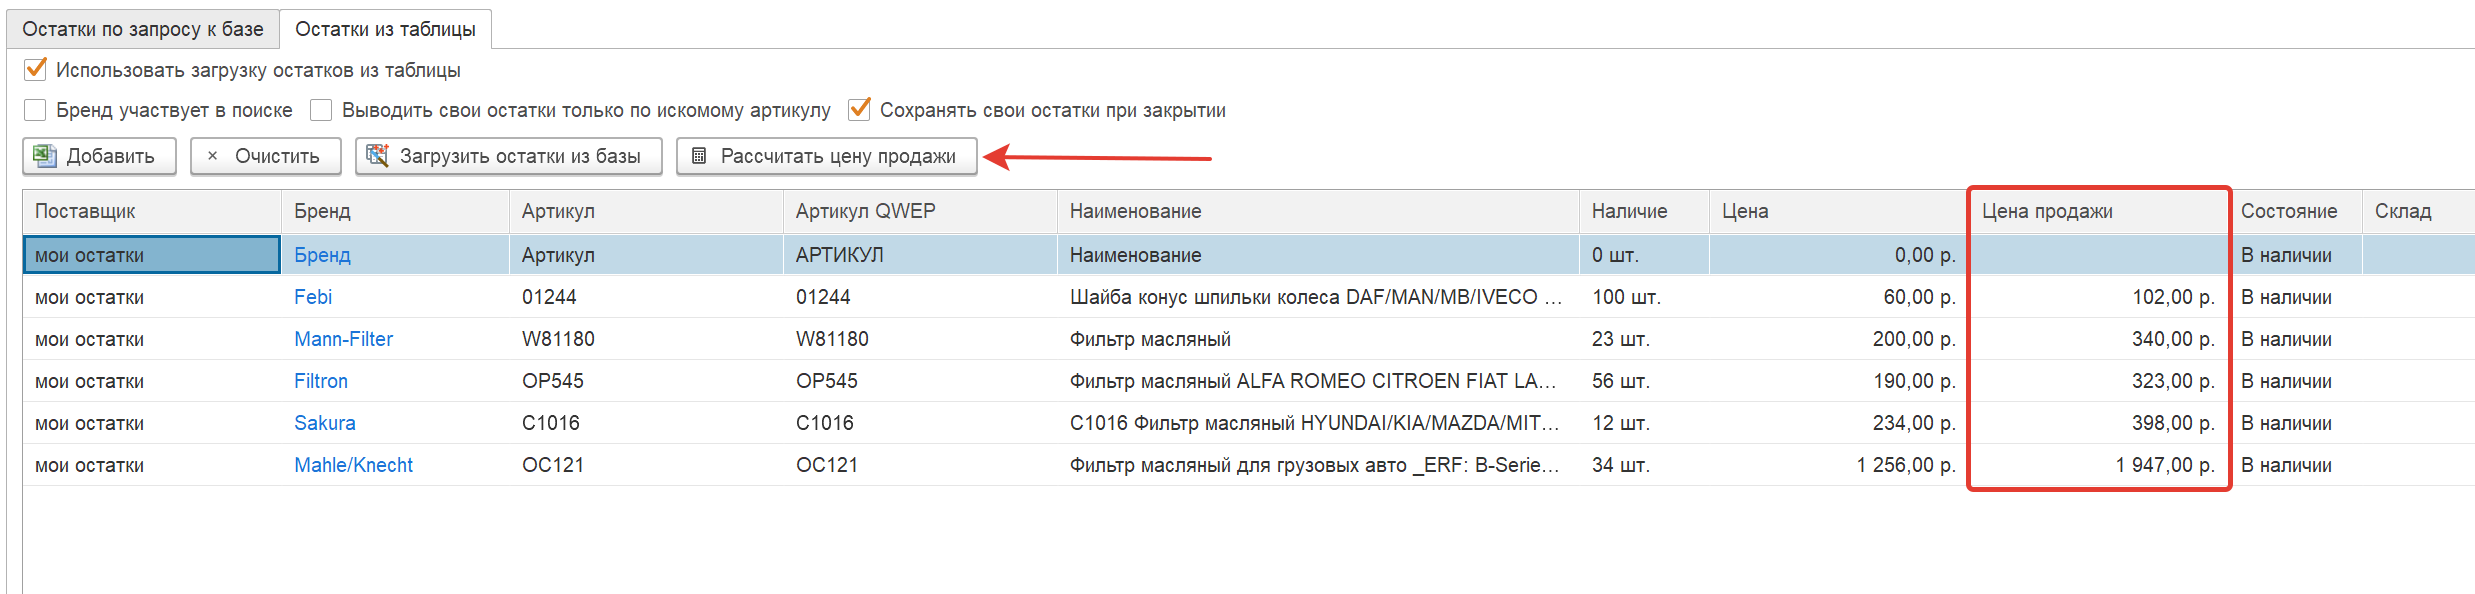Uncheck Использовать загрузку остатков из таблицы
This screenshot has height=594, width=2475.
pos(35,69)
